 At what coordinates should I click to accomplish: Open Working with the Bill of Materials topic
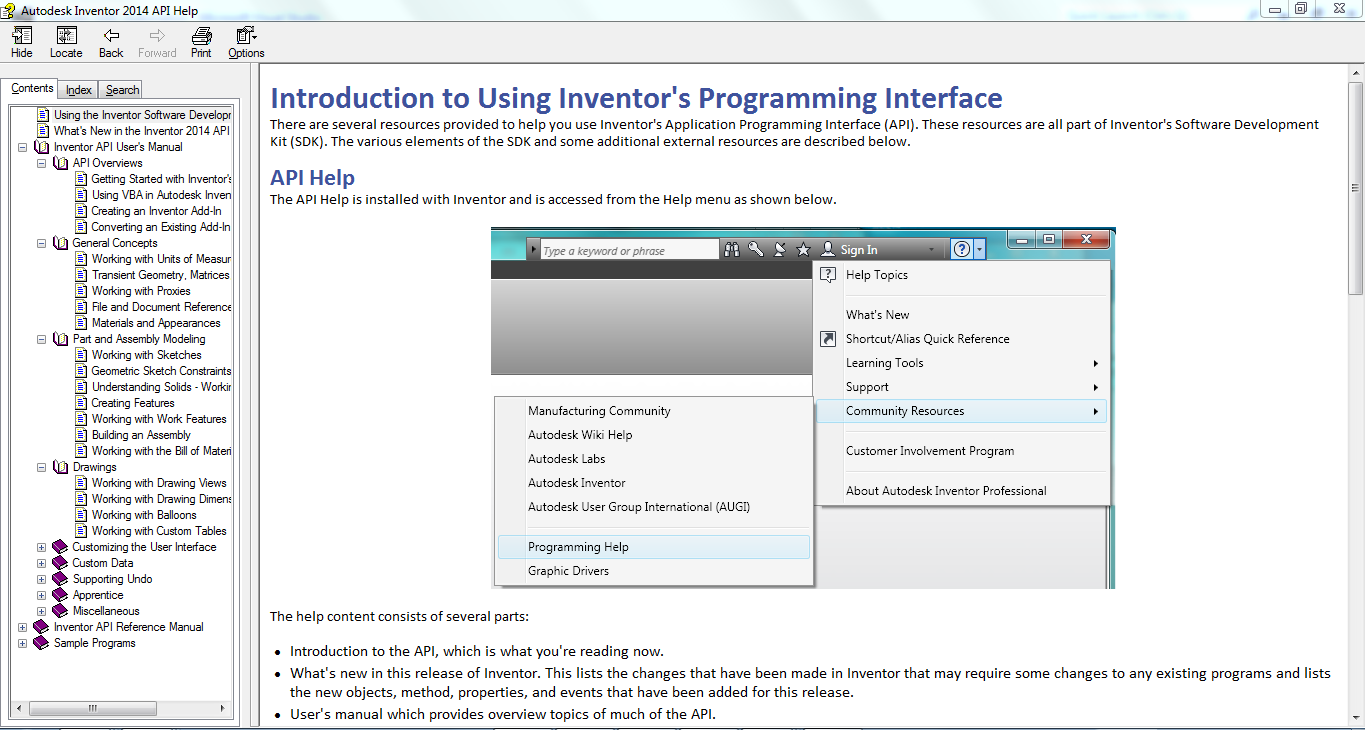pos(161,451)
